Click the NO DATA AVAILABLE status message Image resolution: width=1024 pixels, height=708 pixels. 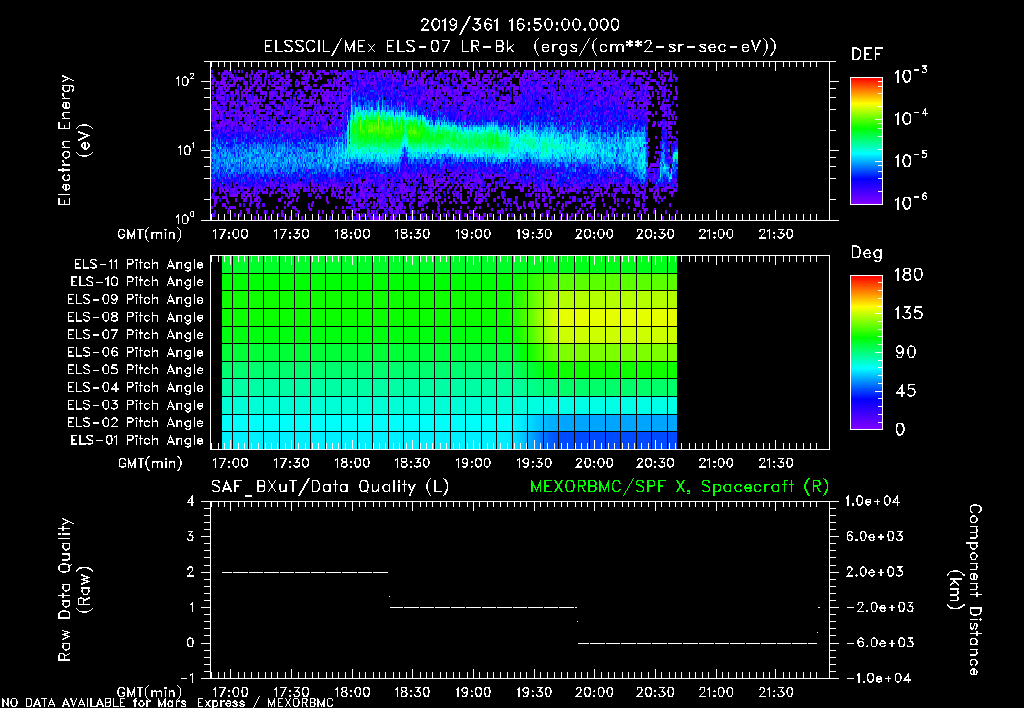[166, 702]
